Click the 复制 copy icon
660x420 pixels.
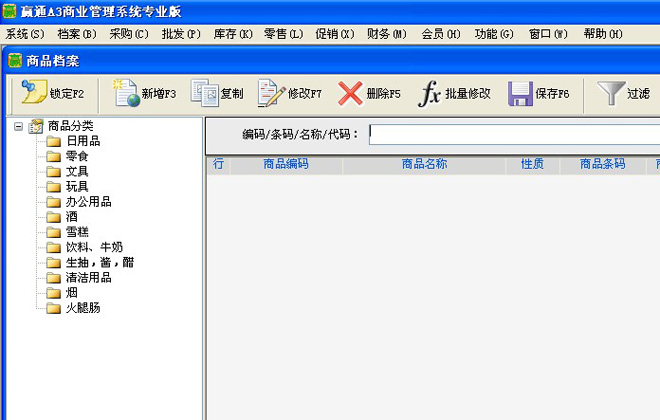point(204,94)
